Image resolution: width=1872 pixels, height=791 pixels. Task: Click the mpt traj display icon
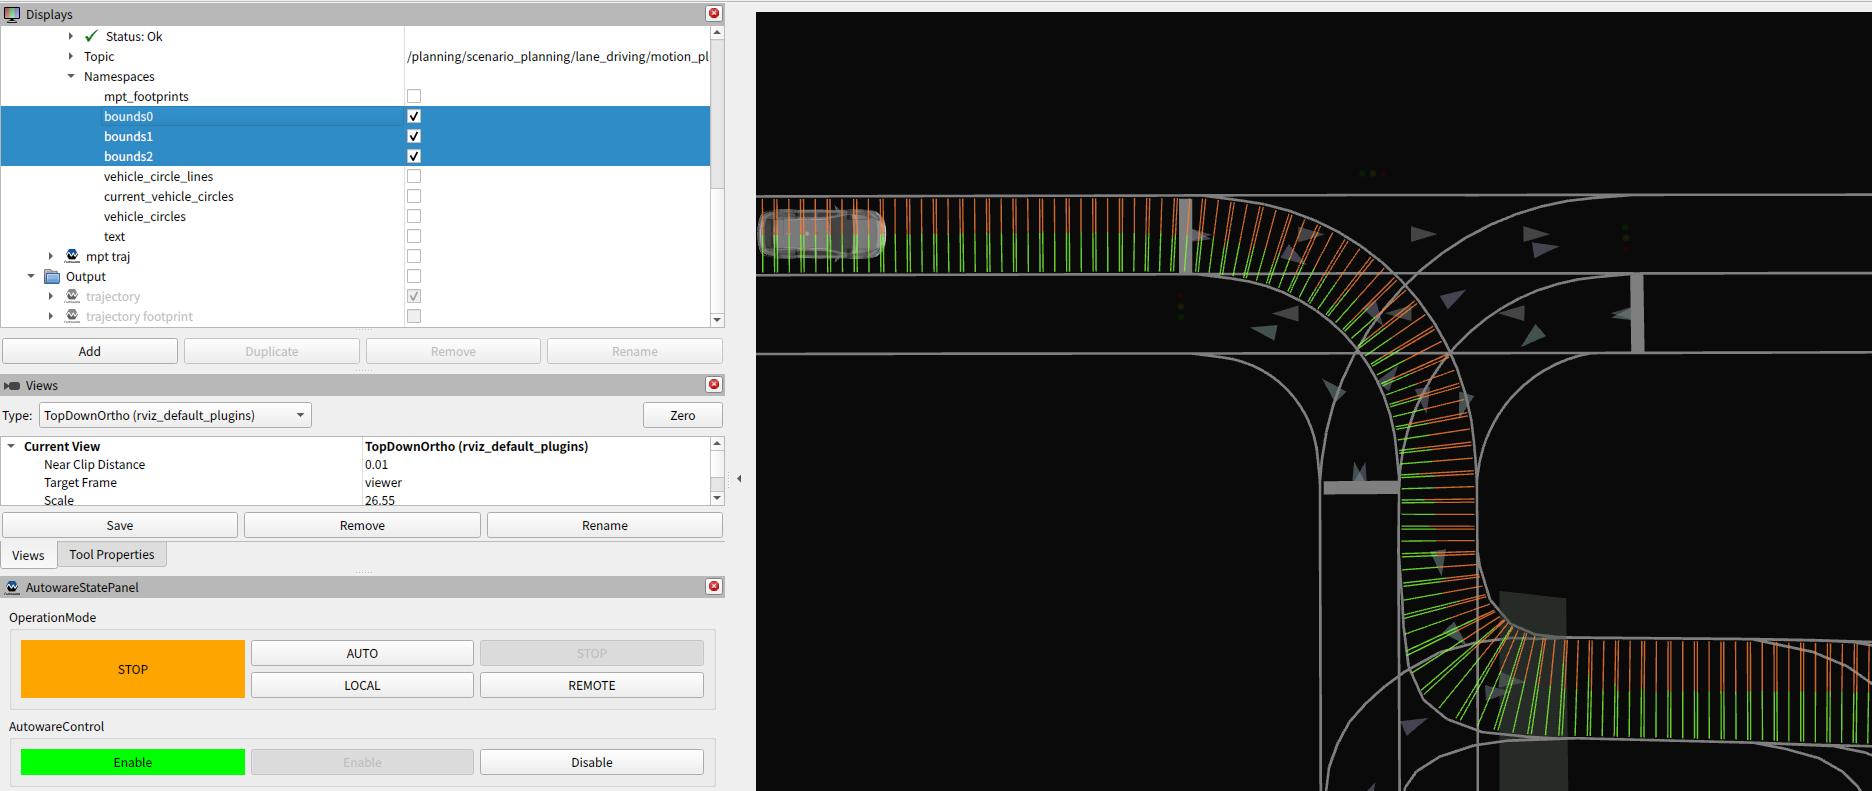pos(72,256)
